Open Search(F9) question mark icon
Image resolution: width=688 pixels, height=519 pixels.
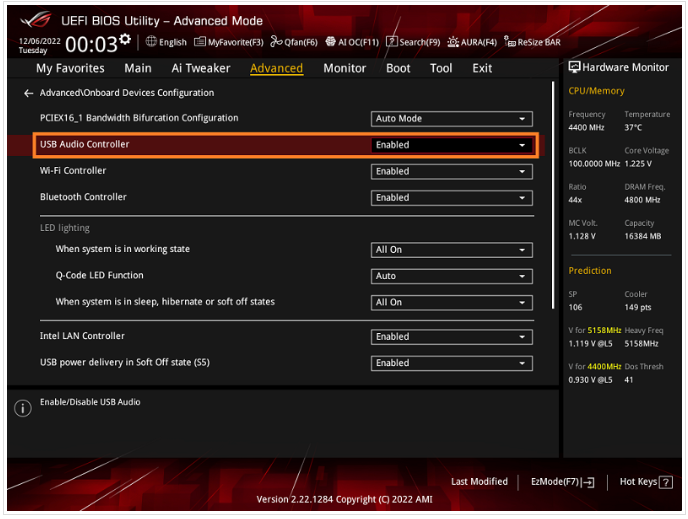[x=391, y=42]
